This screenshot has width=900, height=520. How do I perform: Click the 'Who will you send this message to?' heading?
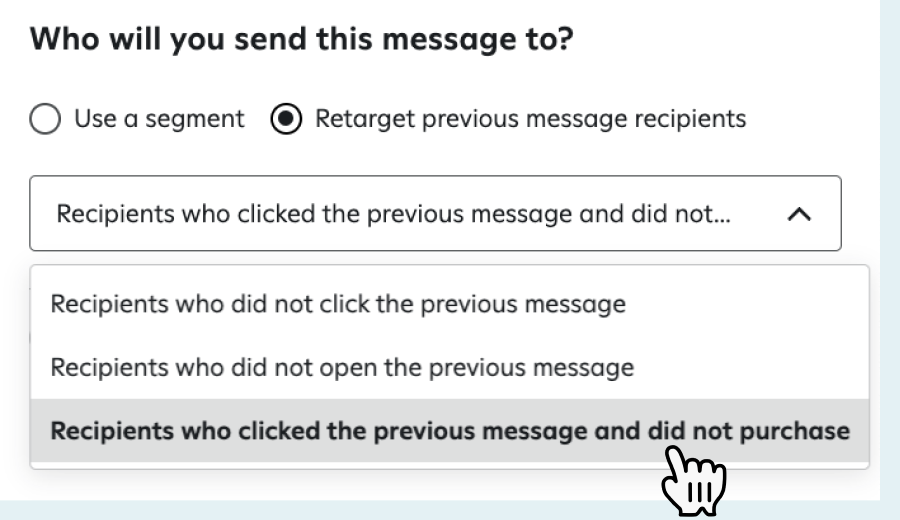(x=308, y=45)
